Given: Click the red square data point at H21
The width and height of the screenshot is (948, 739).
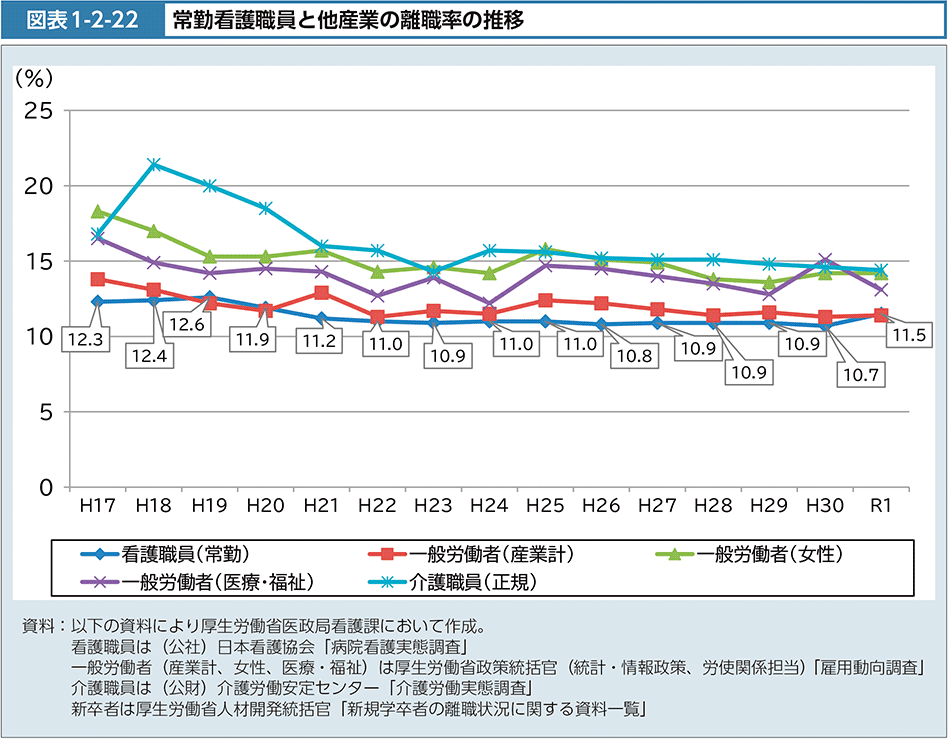Looking at the screenshot, I should coord(321,293).
